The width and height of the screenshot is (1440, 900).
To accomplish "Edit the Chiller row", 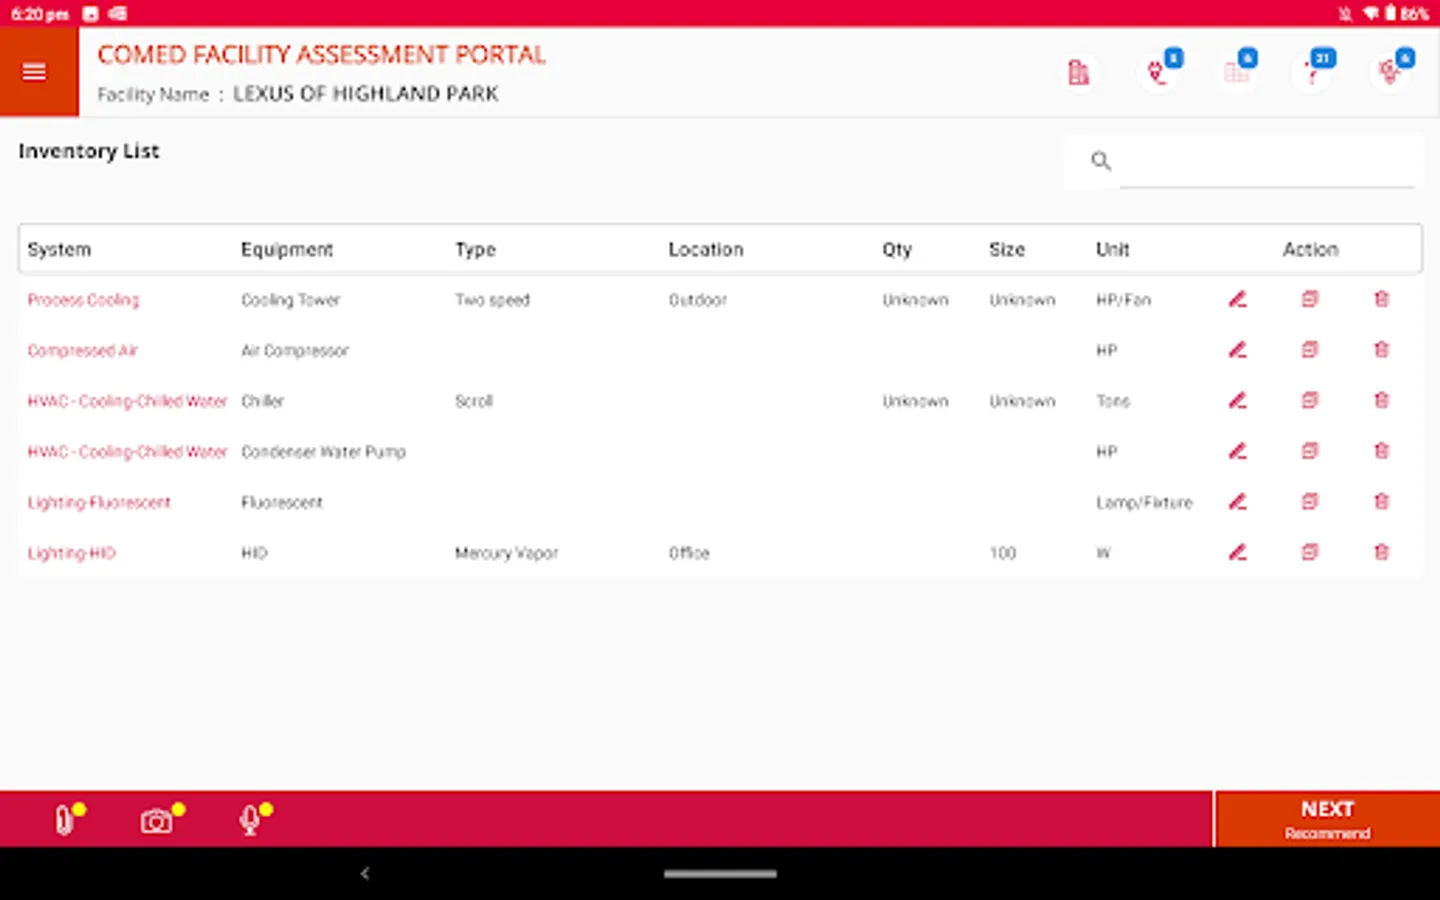I will click(1237, 400).
